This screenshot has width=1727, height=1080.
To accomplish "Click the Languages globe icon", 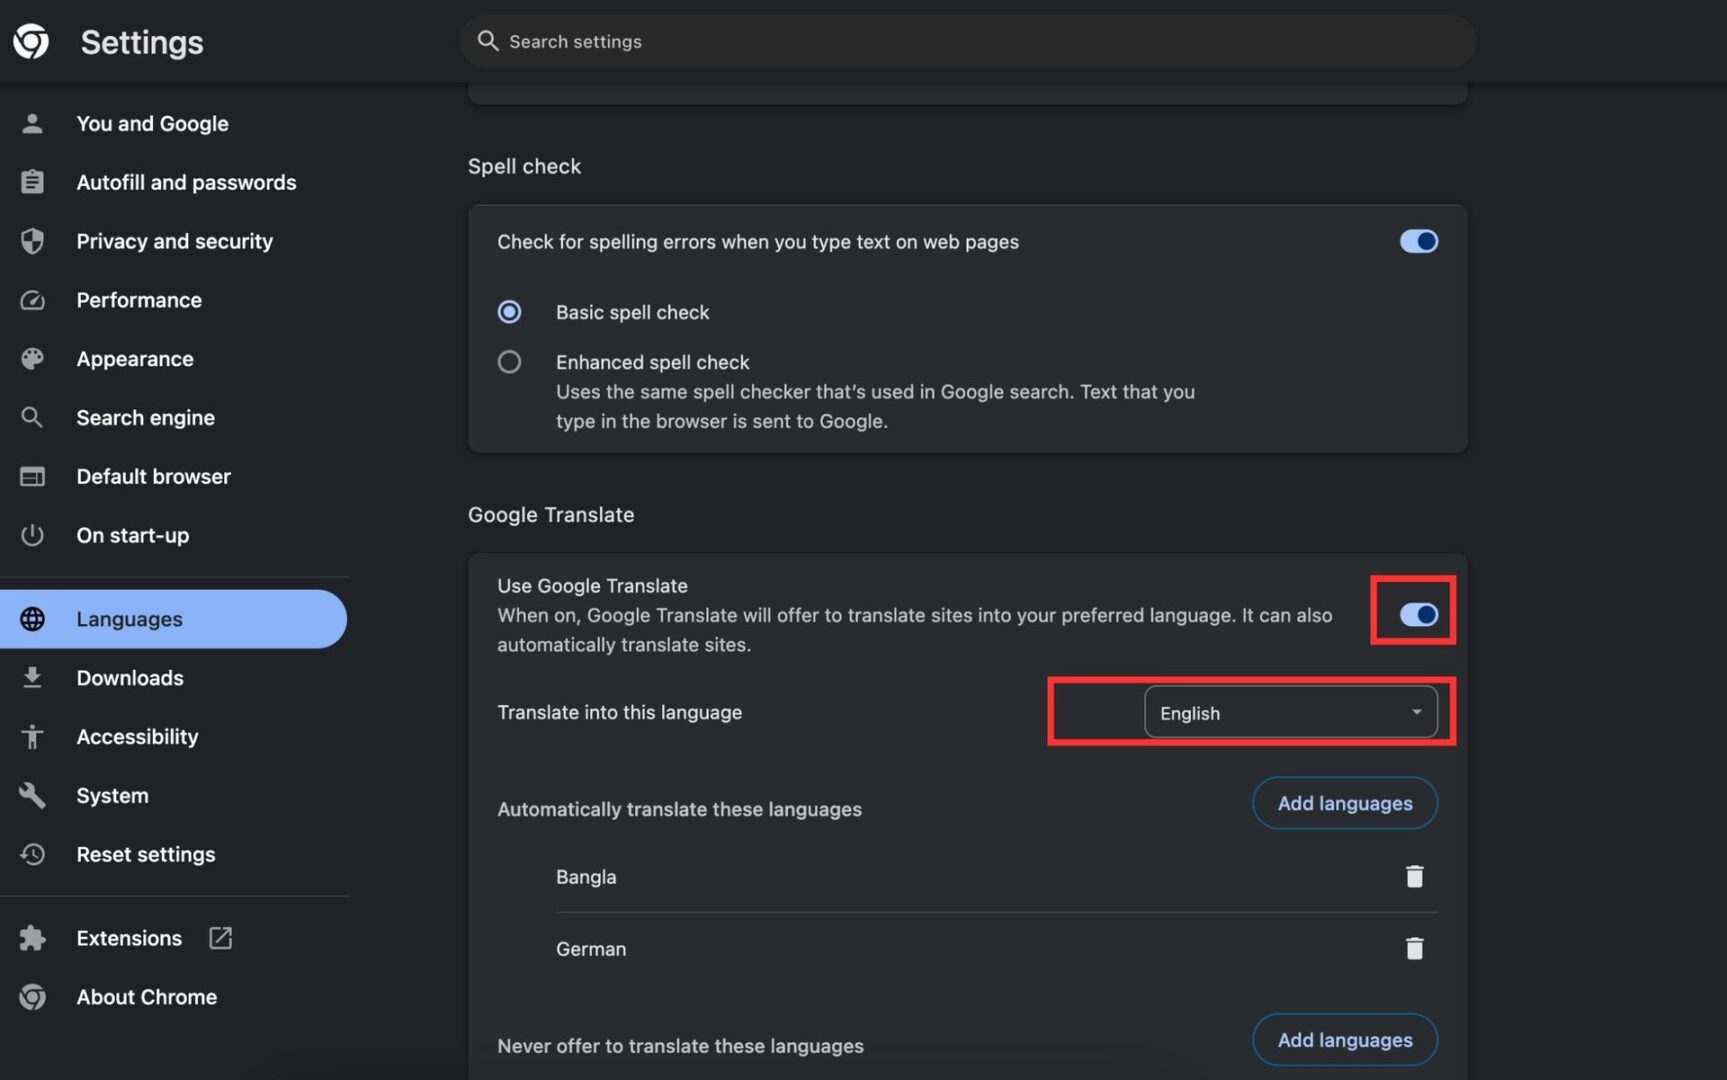I will 32,618.
